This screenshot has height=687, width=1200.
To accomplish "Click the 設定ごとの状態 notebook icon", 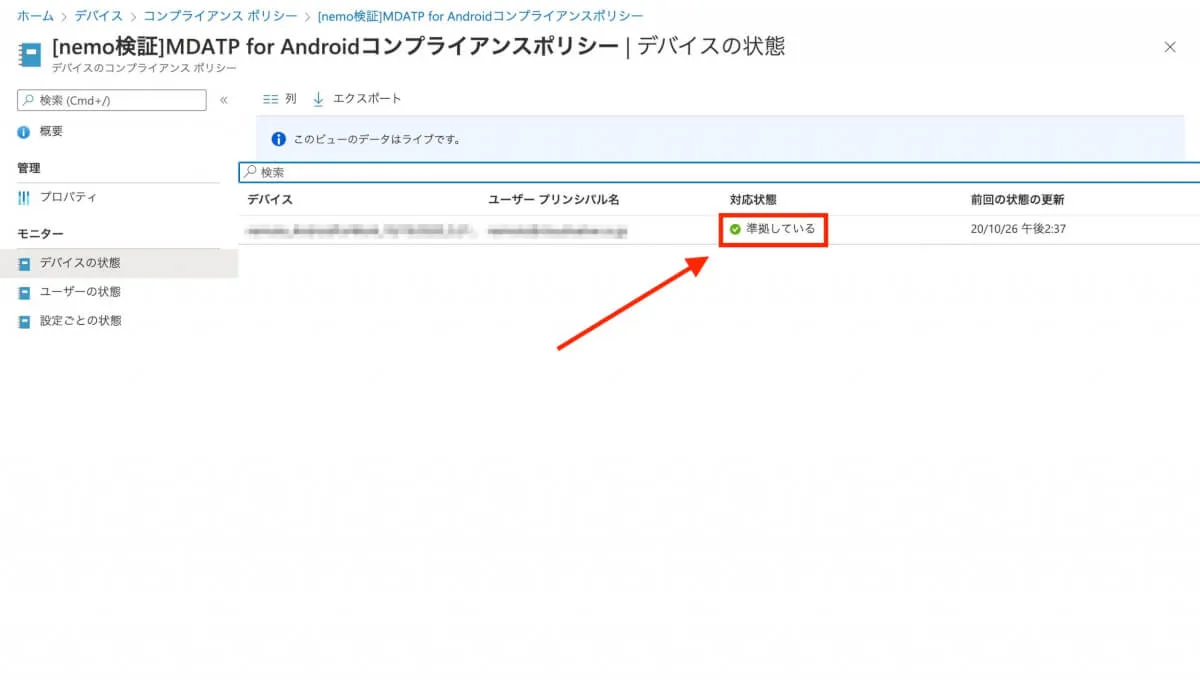I will click(x=24, y=322).
